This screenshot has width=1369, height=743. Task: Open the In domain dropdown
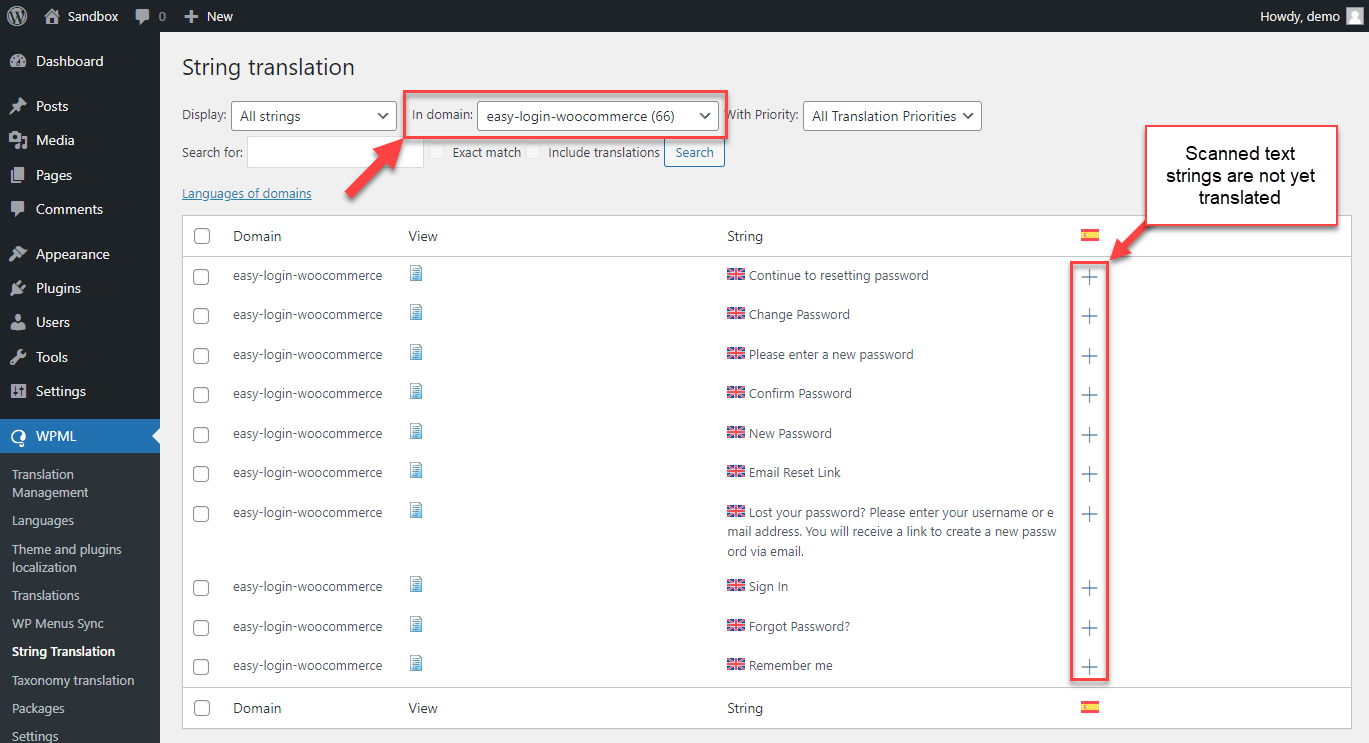point(599,116)
